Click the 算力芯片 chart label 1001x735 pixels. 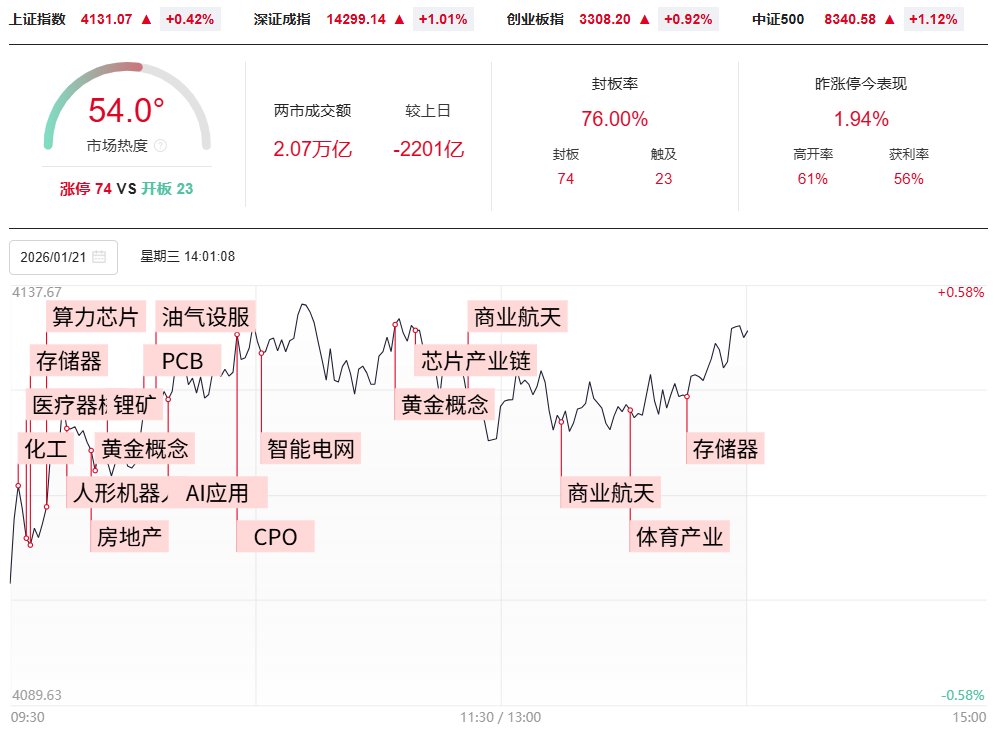coord(96,317)
